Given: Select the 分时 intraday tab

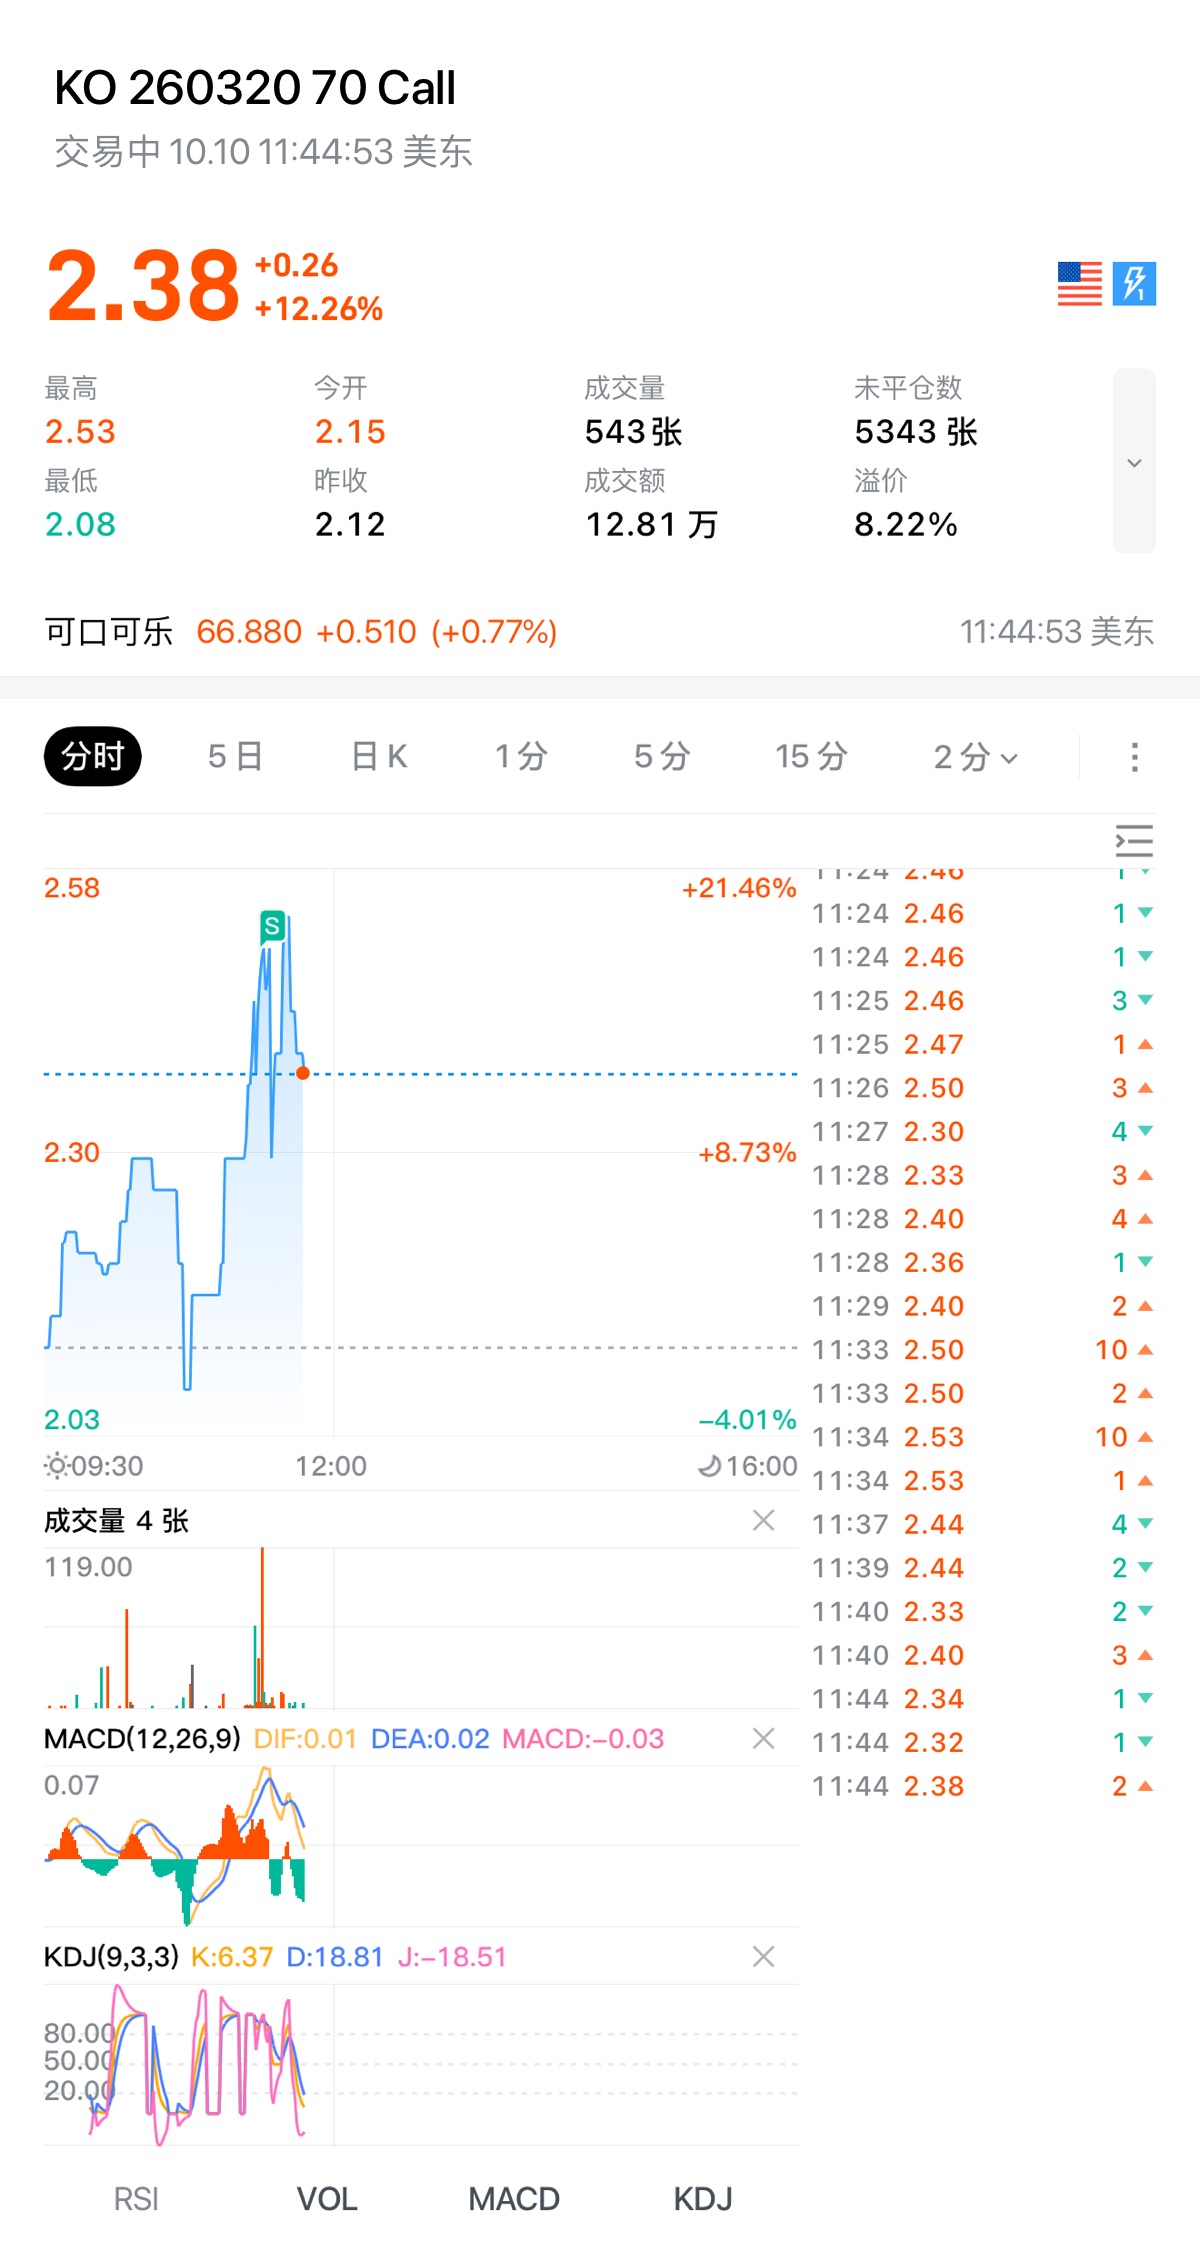Looking at the screenshot, I should (x=92, y=757).
